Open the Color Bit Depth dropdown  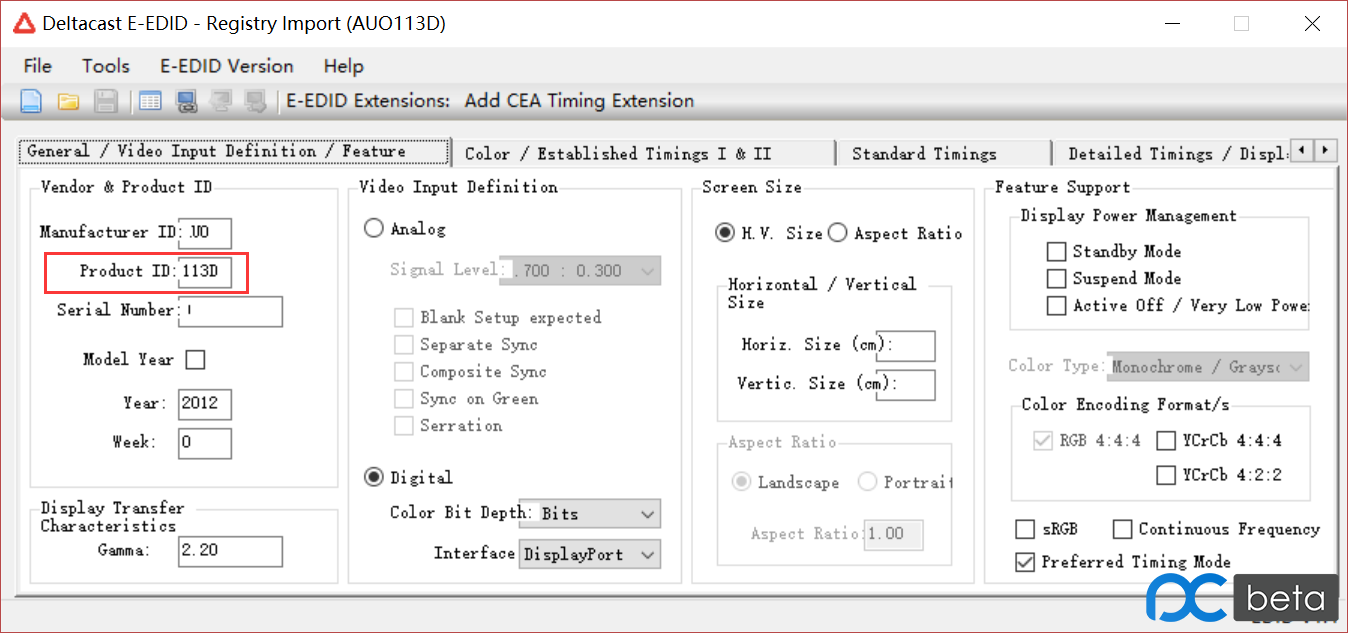pos(591,513)
